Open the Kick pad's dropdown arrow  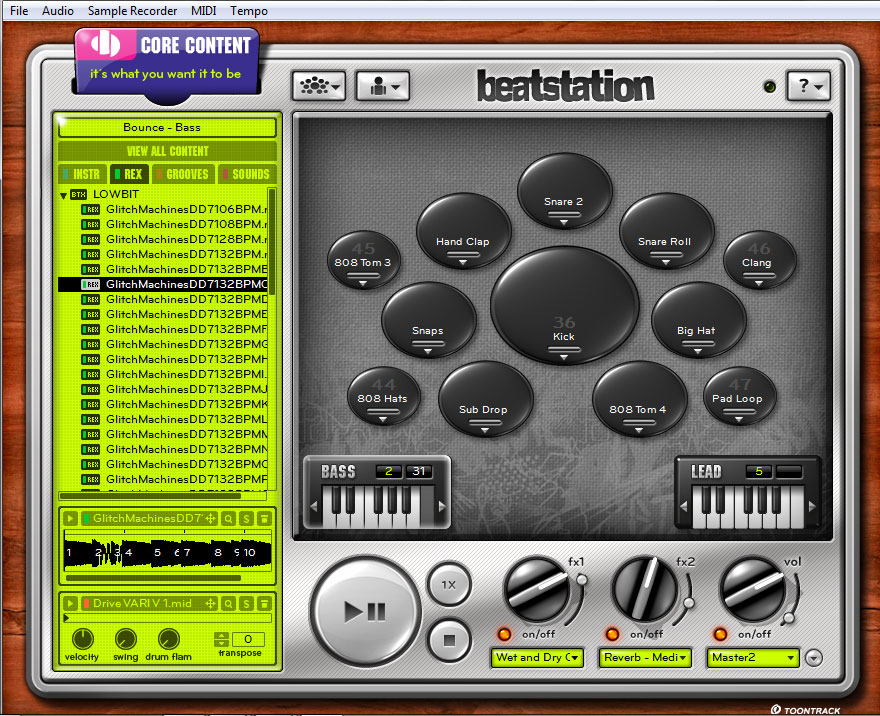pos(564,357)
